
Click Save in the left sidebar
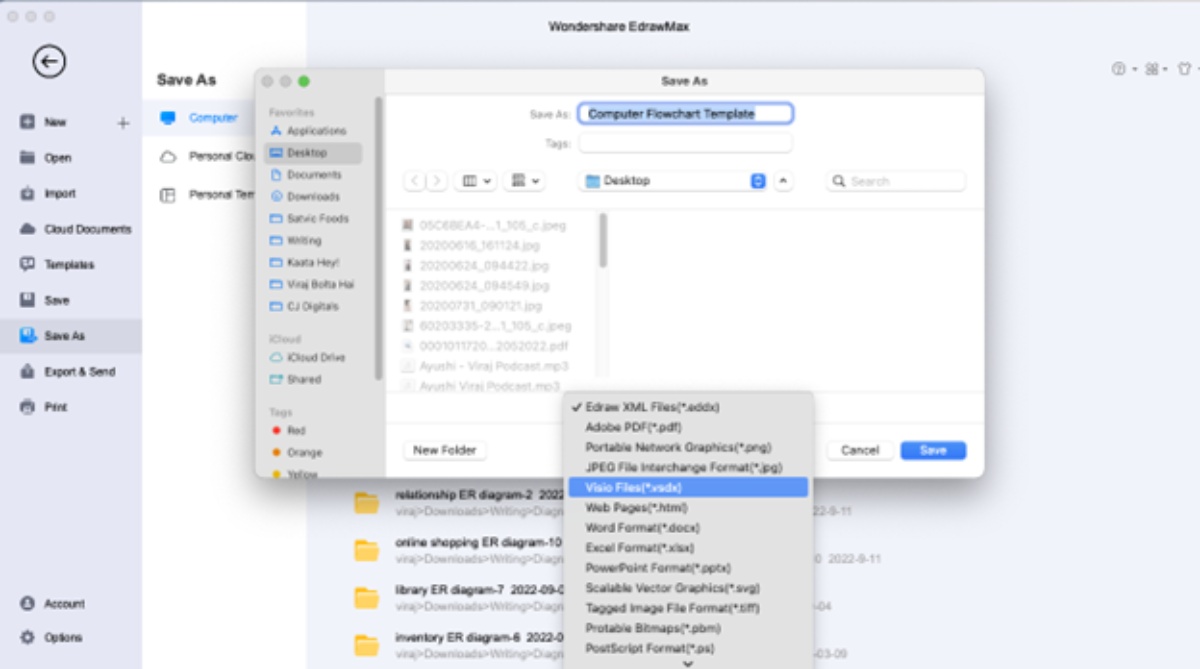(45, 300)
